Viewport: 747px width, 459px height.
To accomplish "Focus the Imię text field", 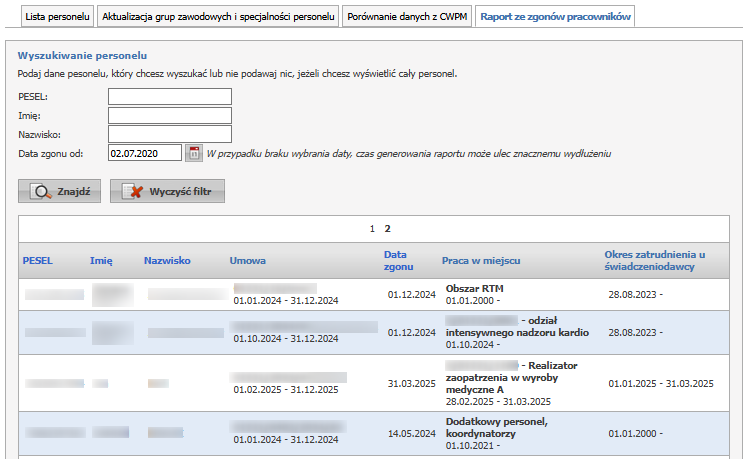I will point(170,115).
